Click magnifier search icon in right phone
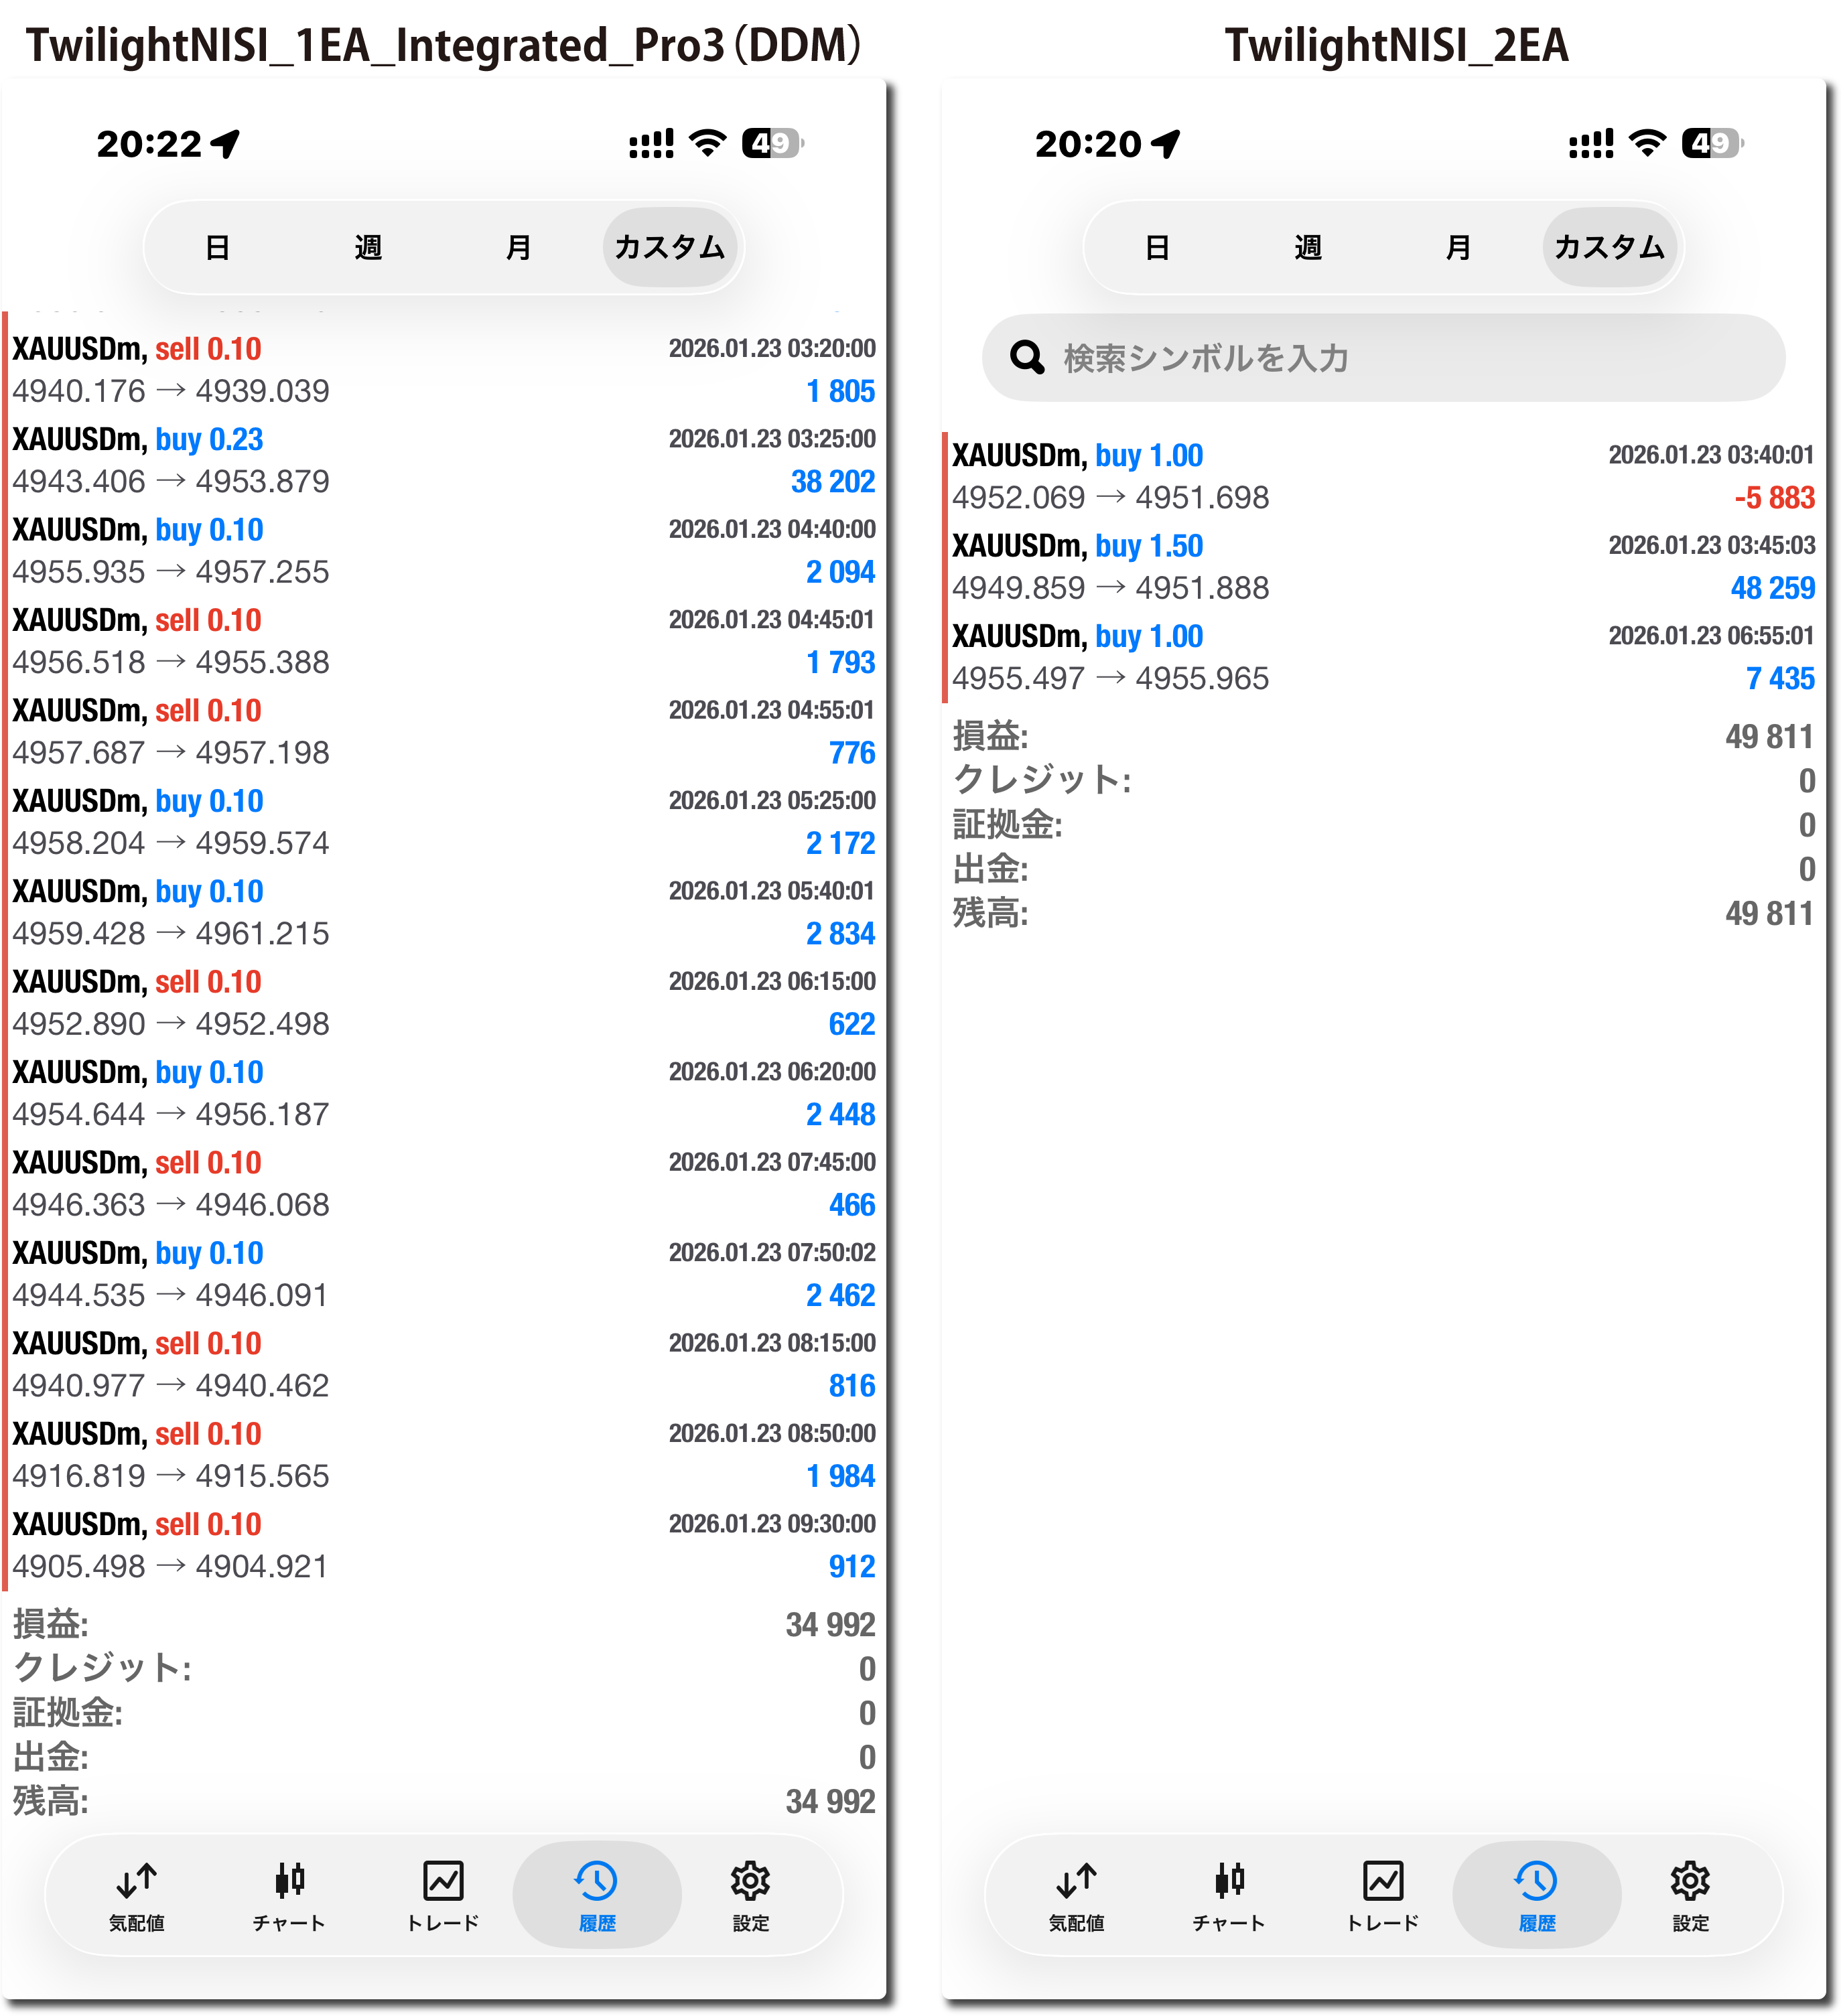1841x2016 pixels. click(x=1026, y=357)
